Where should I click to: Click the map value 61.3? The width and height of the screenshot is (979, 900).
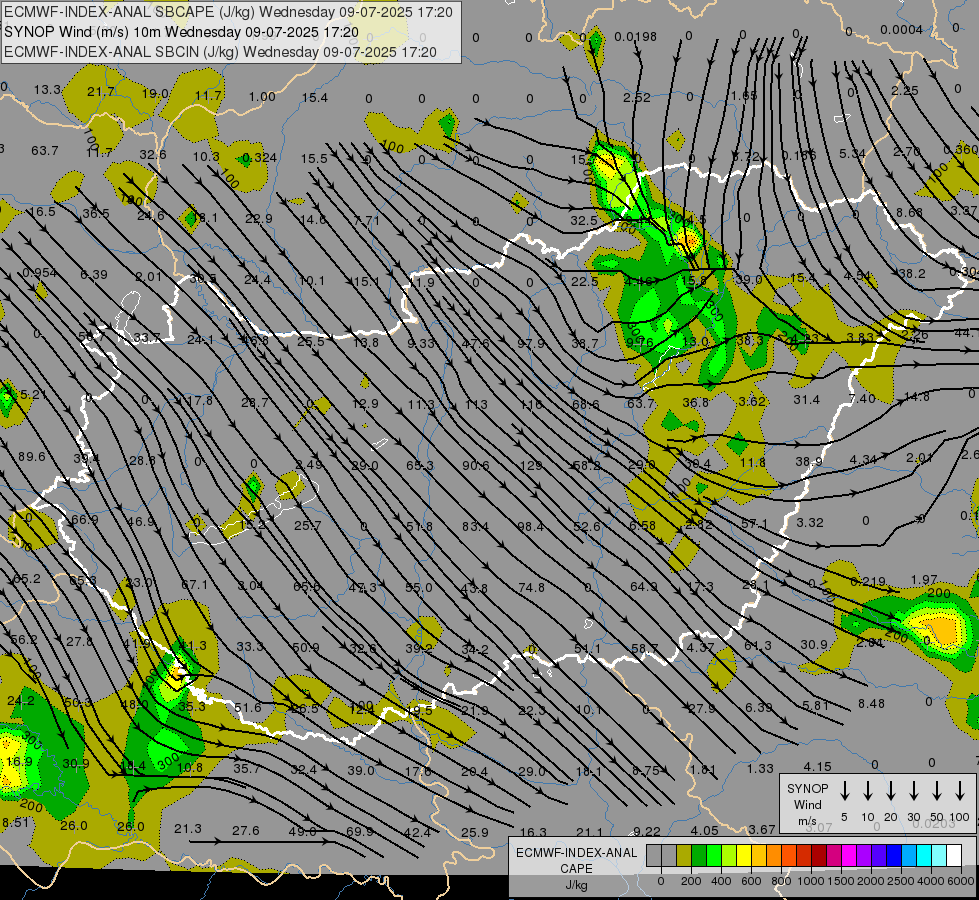click(x=758, y=645)
